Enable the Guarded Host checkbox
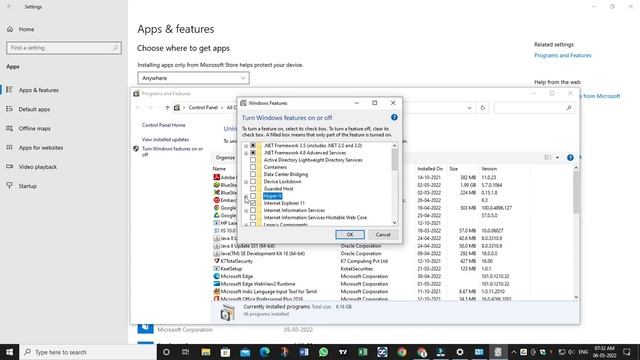Viewport: 640px width, 360px height. click(x=253, y=189)
